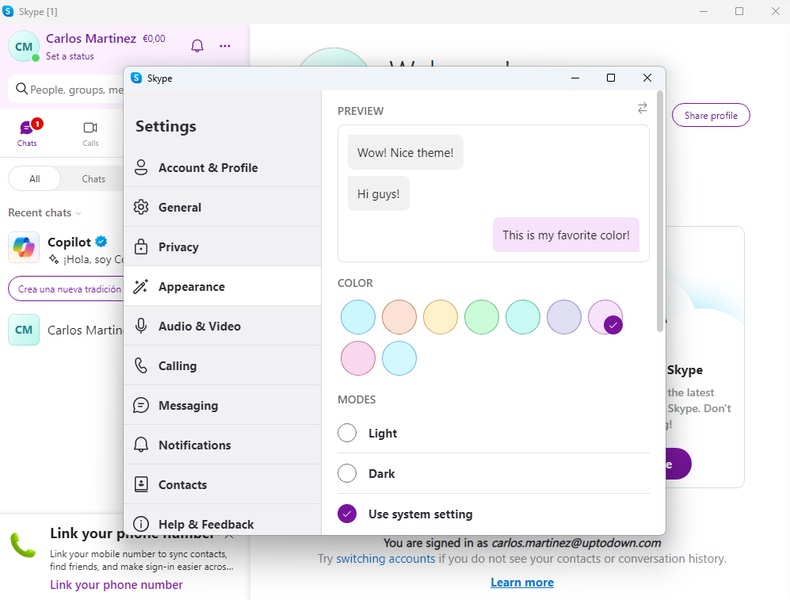The height and width of the screenshot is (600, 790).
Task: Click the search magnifier icon
Action: pos(21,89)
